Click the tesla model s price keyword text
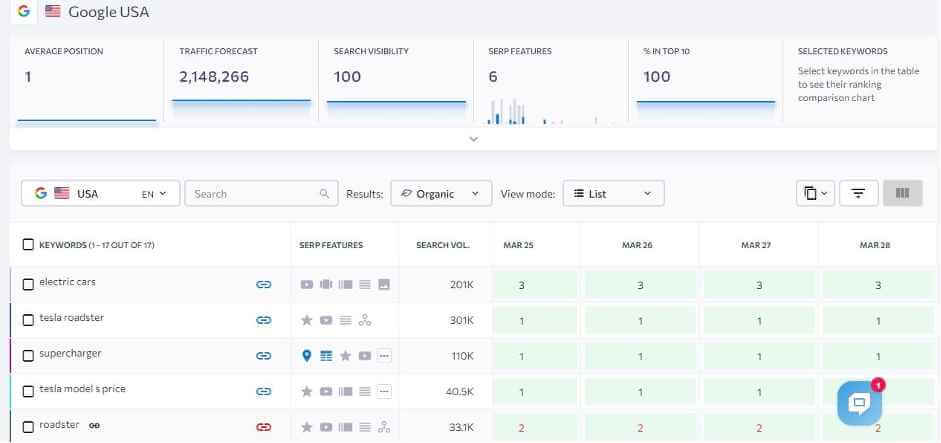Screen dimensions: 941x443 pos(82,388)
